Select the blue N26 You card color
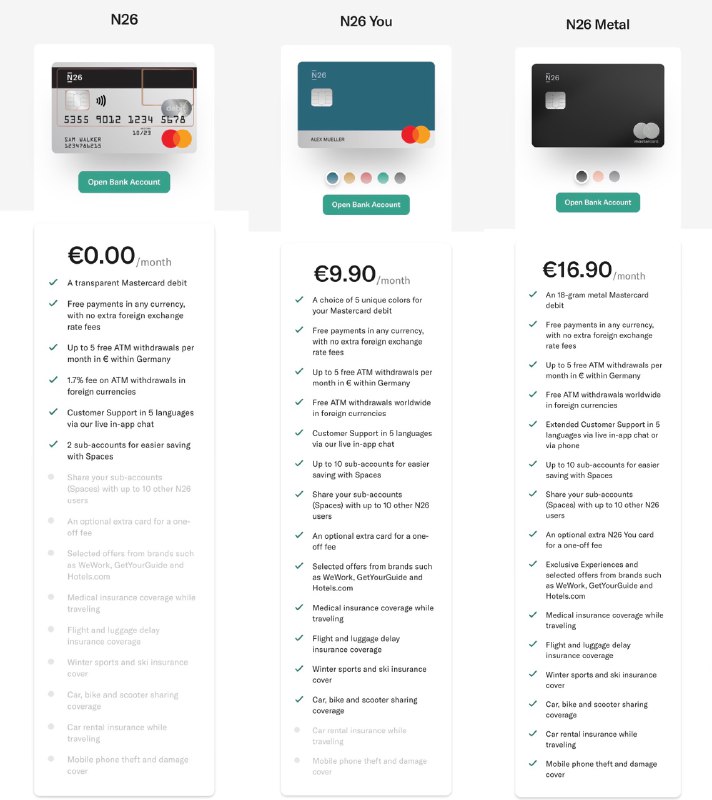Image resolution: width=712 pixels, height=800 pixels. (333, 178)
